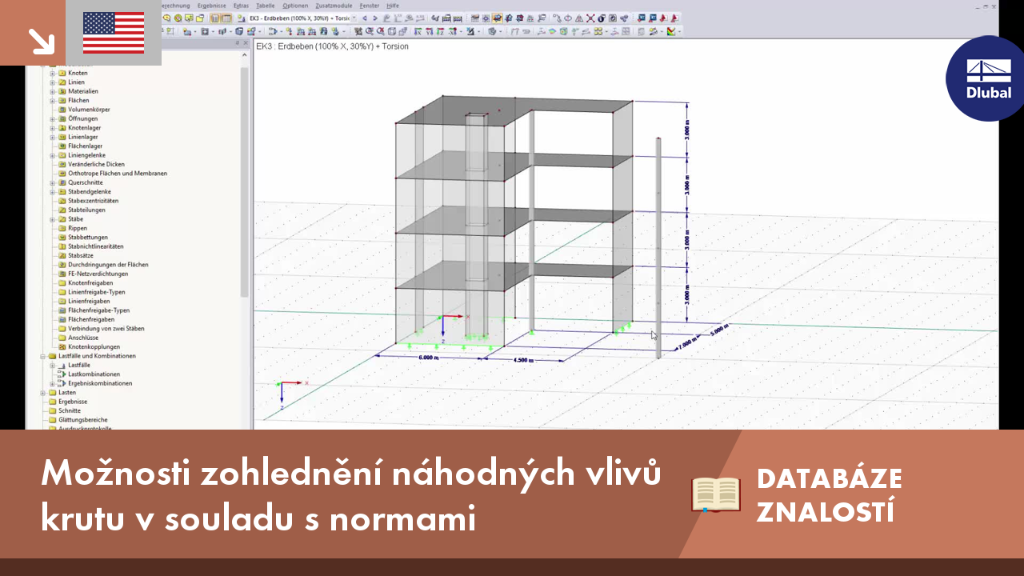The width and height of the screenshot is (1024, 576).
Task: Open the Fenster menu
Action: [x=369, y=6]
